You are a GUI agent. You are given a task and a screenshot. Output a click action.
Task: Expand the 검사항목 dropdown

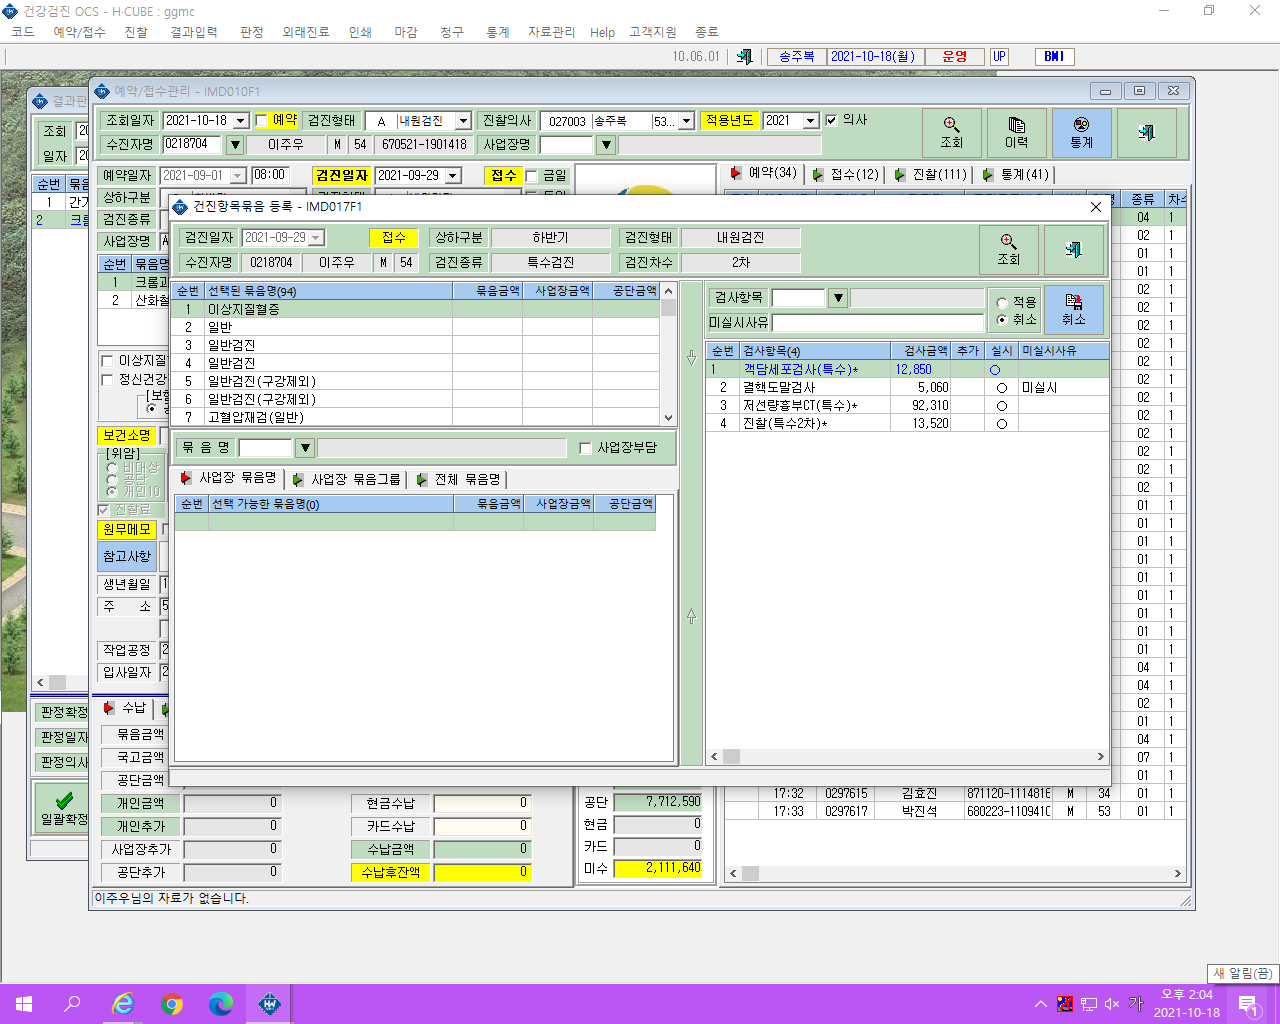pos(838,298)
